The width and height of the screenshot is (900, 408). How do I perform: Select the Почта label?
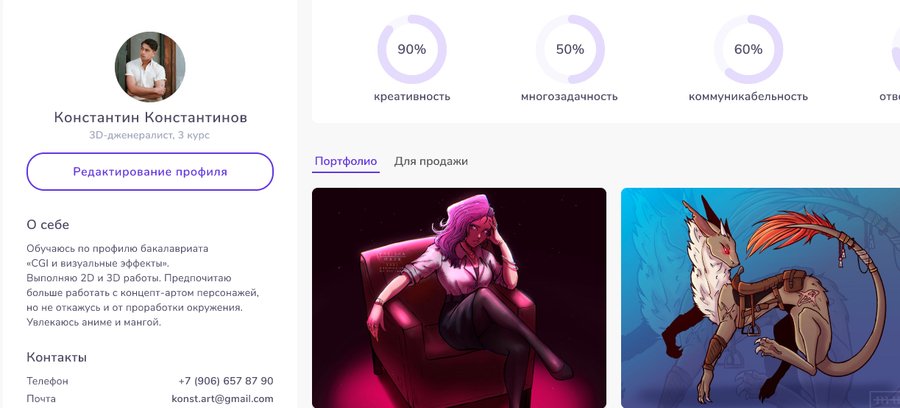point(41,399)
